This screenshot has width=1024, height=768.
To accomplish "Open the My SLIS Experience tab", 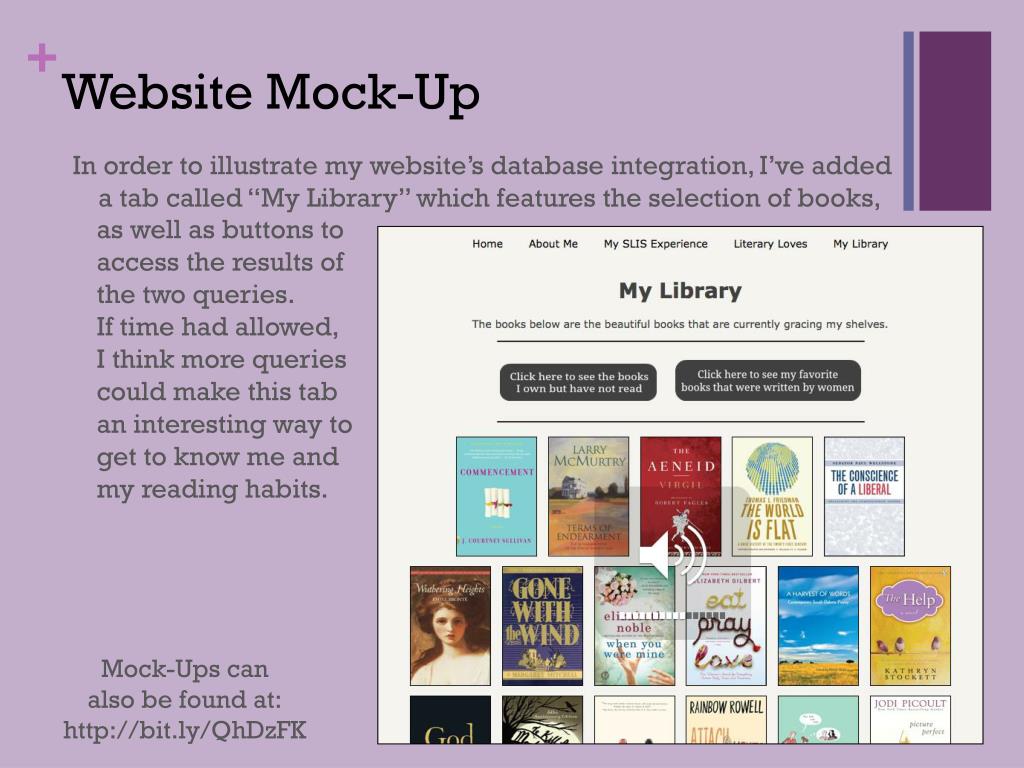I will click(656, 244).
